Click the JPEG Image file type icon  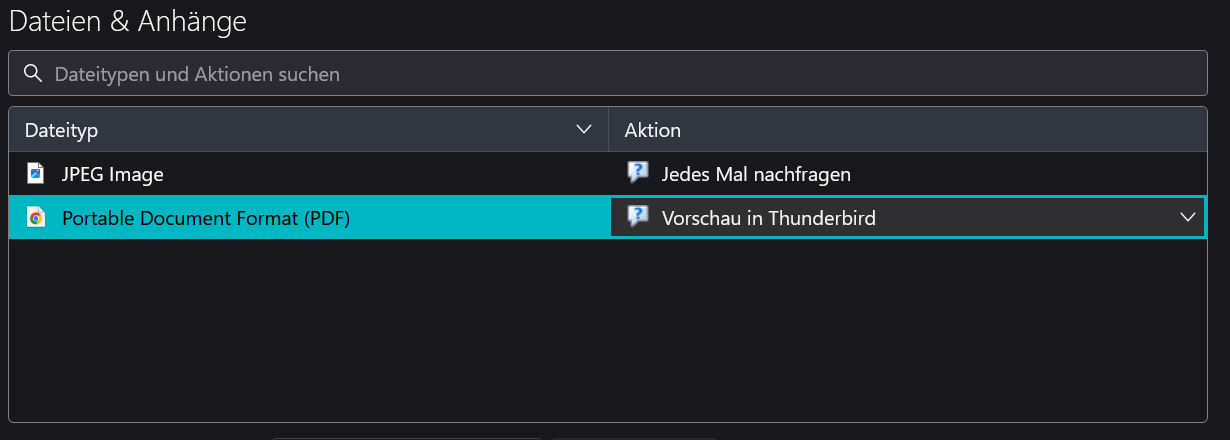pos(35,174)
